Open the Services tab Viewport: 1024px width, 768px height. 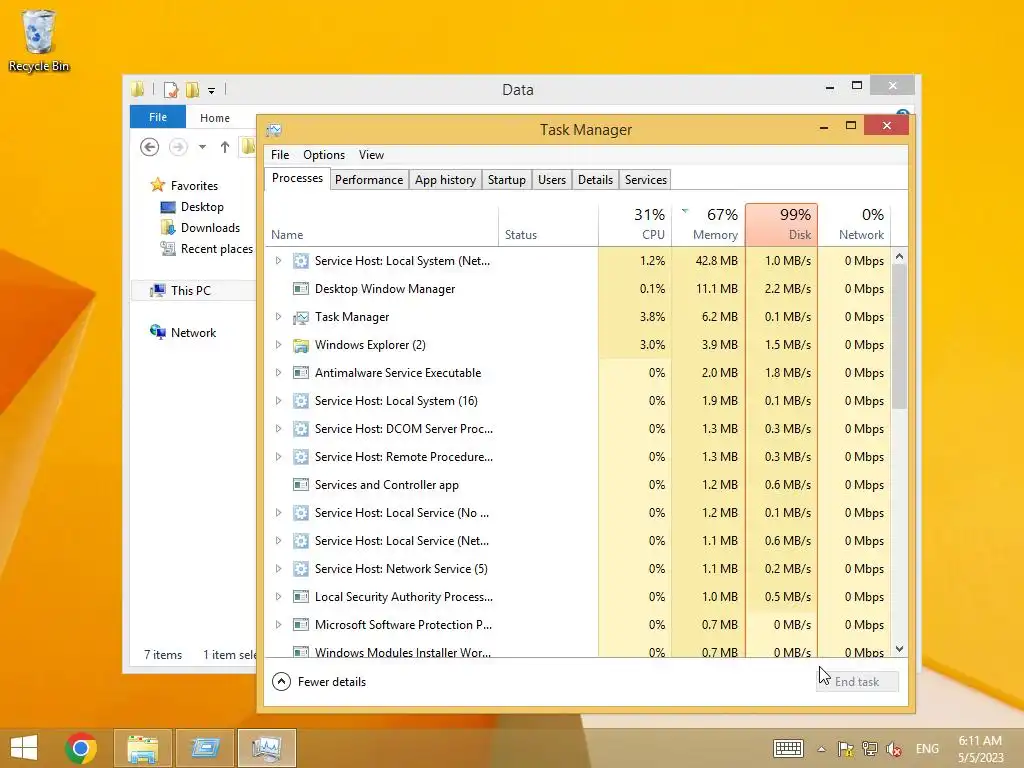tap(646, 180)
